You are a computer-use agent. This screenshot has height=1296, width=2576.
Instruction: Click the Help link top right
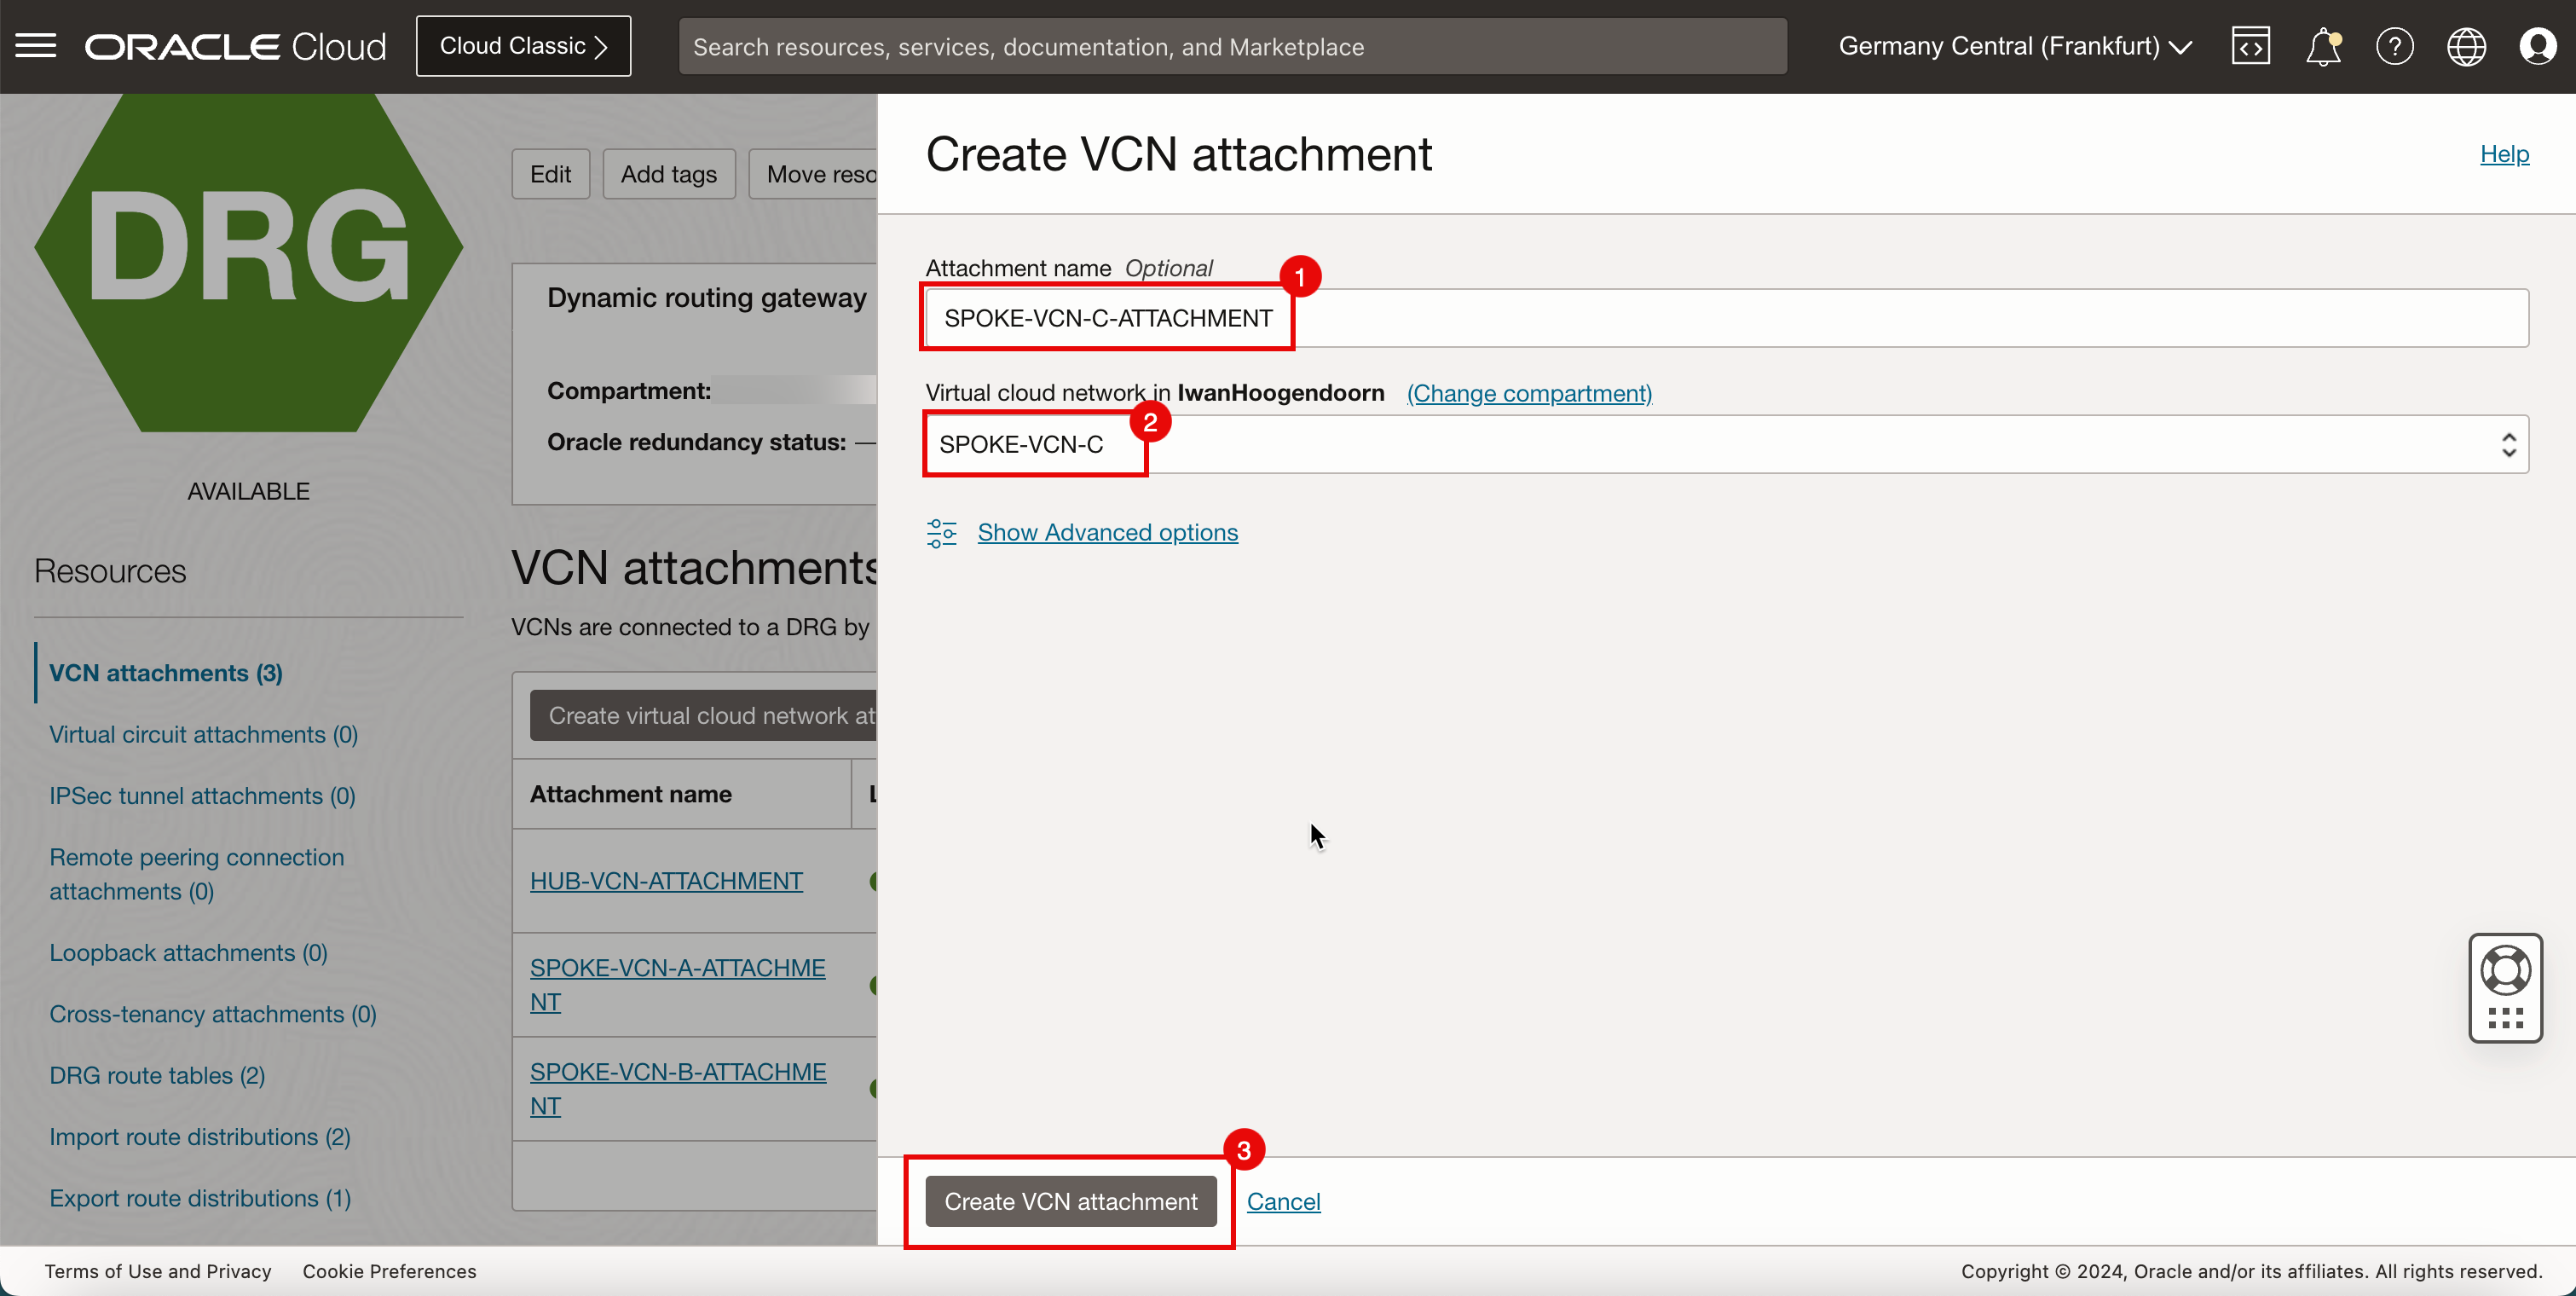click(x=2505, y=153)
